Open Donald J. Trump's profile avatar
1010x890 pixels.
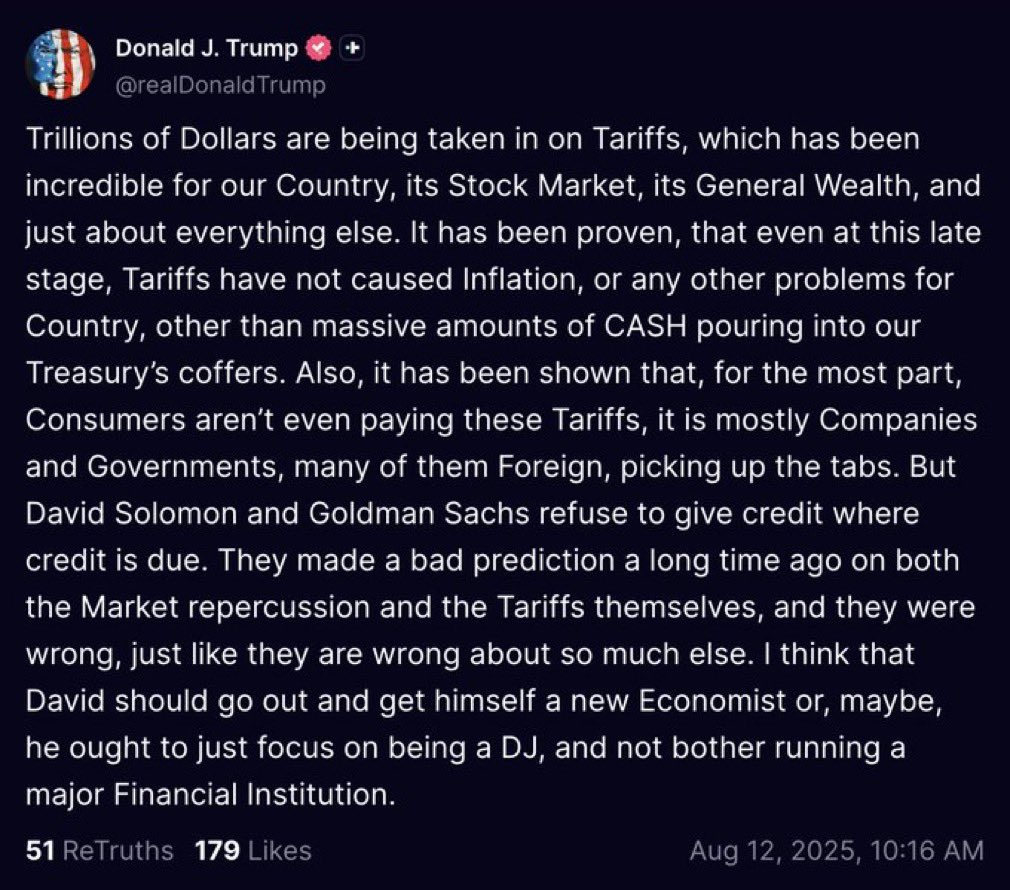pos(61,64)
